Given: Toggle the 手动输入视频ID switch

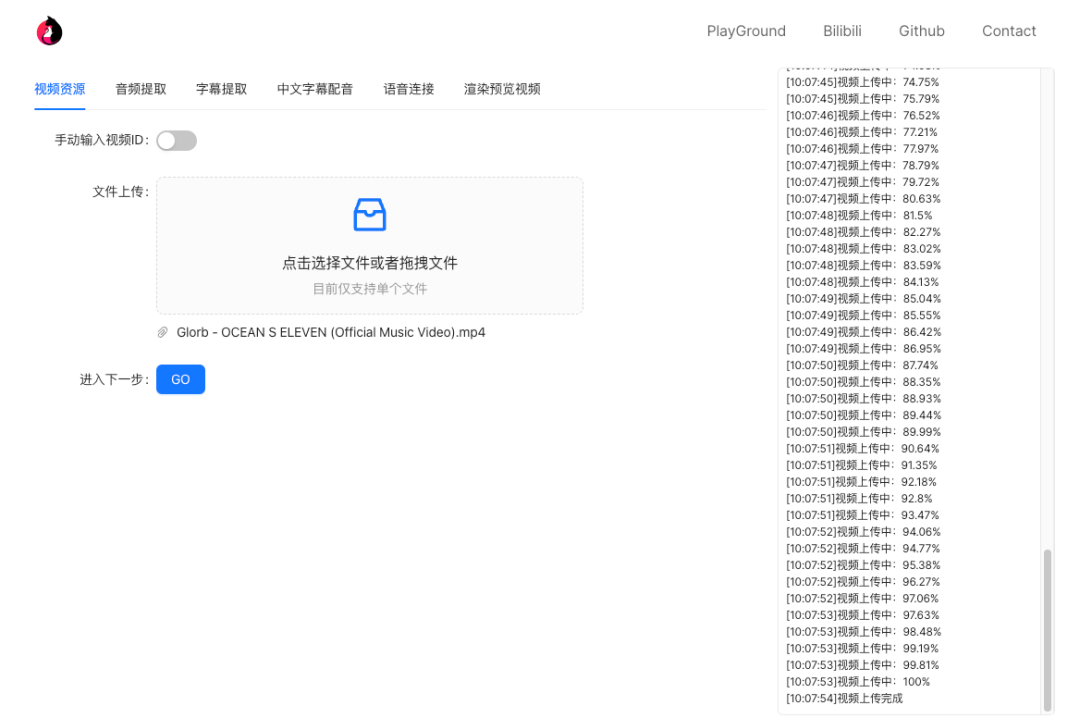Looking at the screenshot, I should click(176, 140).
